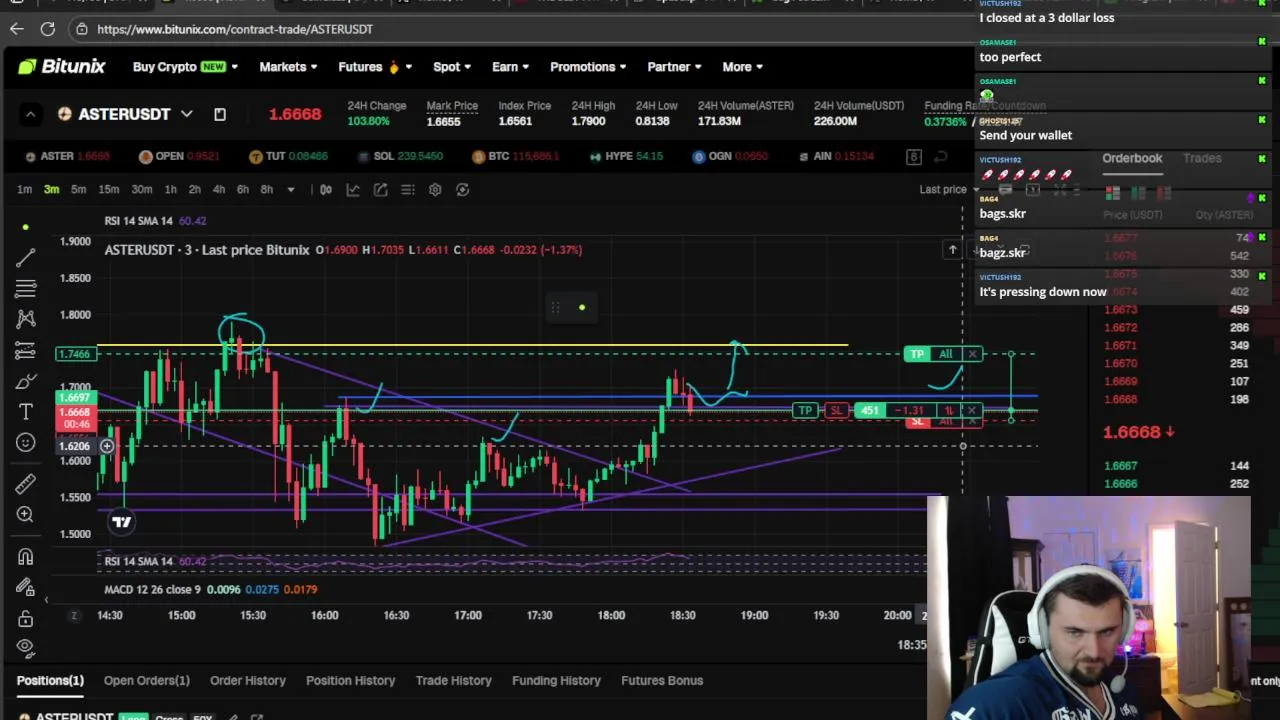Switch the chart to the 6h interval
The height and width of the screenshot is (720, 1280).
(243, 190)
